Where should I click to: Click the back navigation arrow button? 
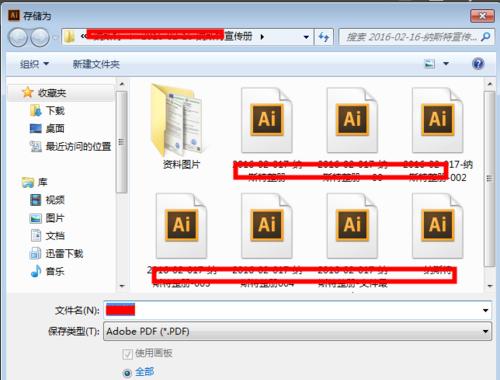click(17, 37)
